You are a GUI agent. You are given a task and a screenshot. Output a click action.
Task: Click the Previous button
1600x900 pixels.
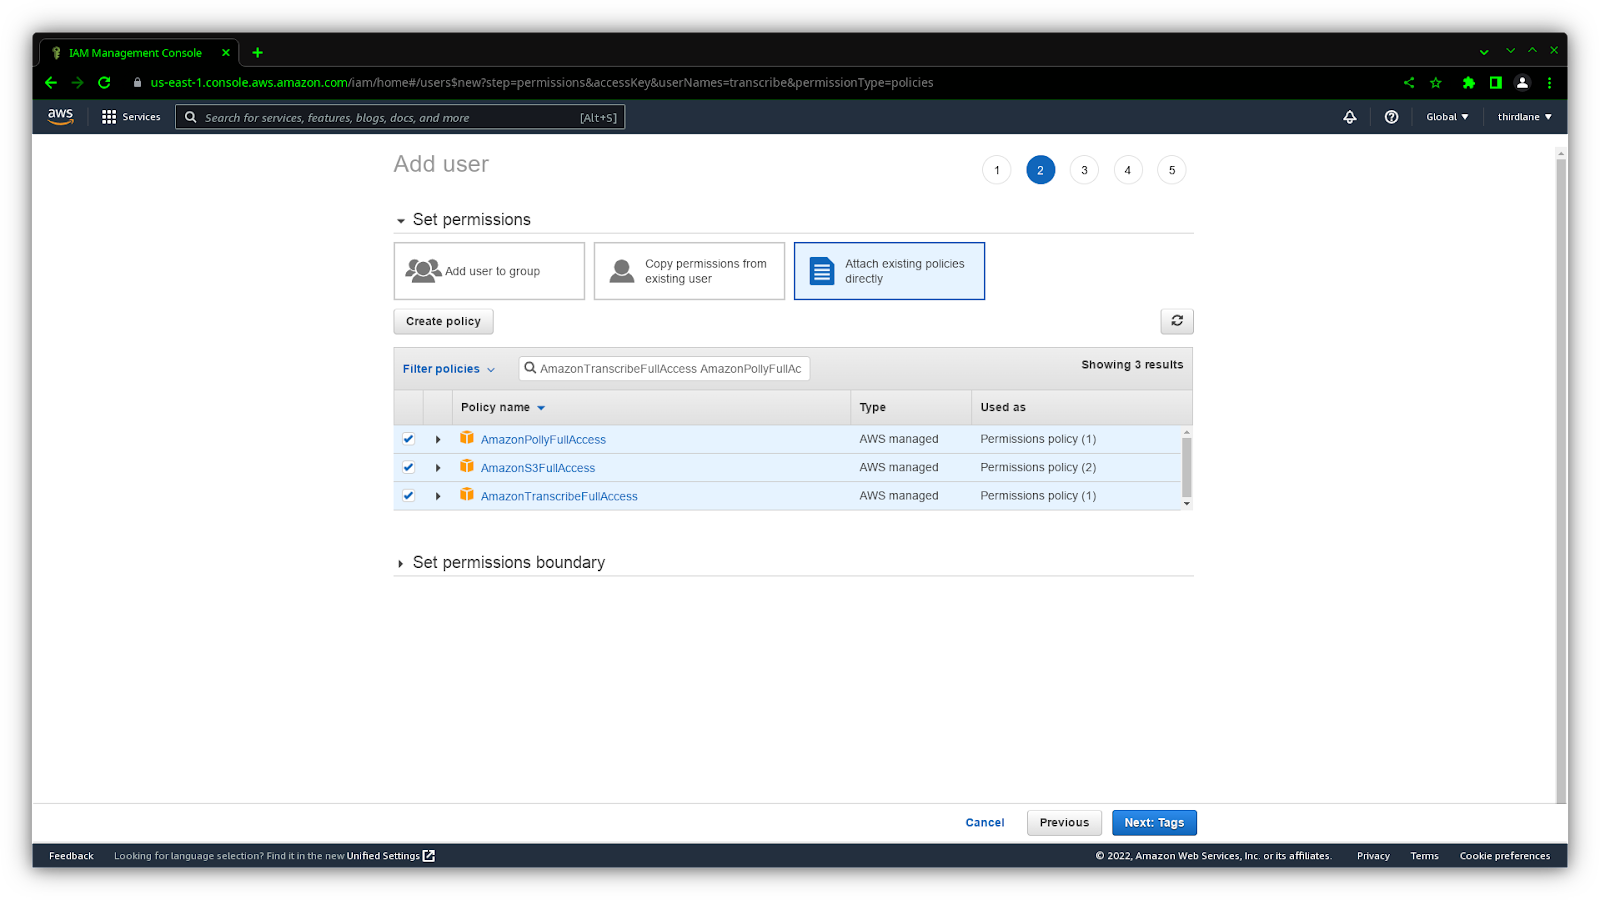click(x=1064, y=823)
